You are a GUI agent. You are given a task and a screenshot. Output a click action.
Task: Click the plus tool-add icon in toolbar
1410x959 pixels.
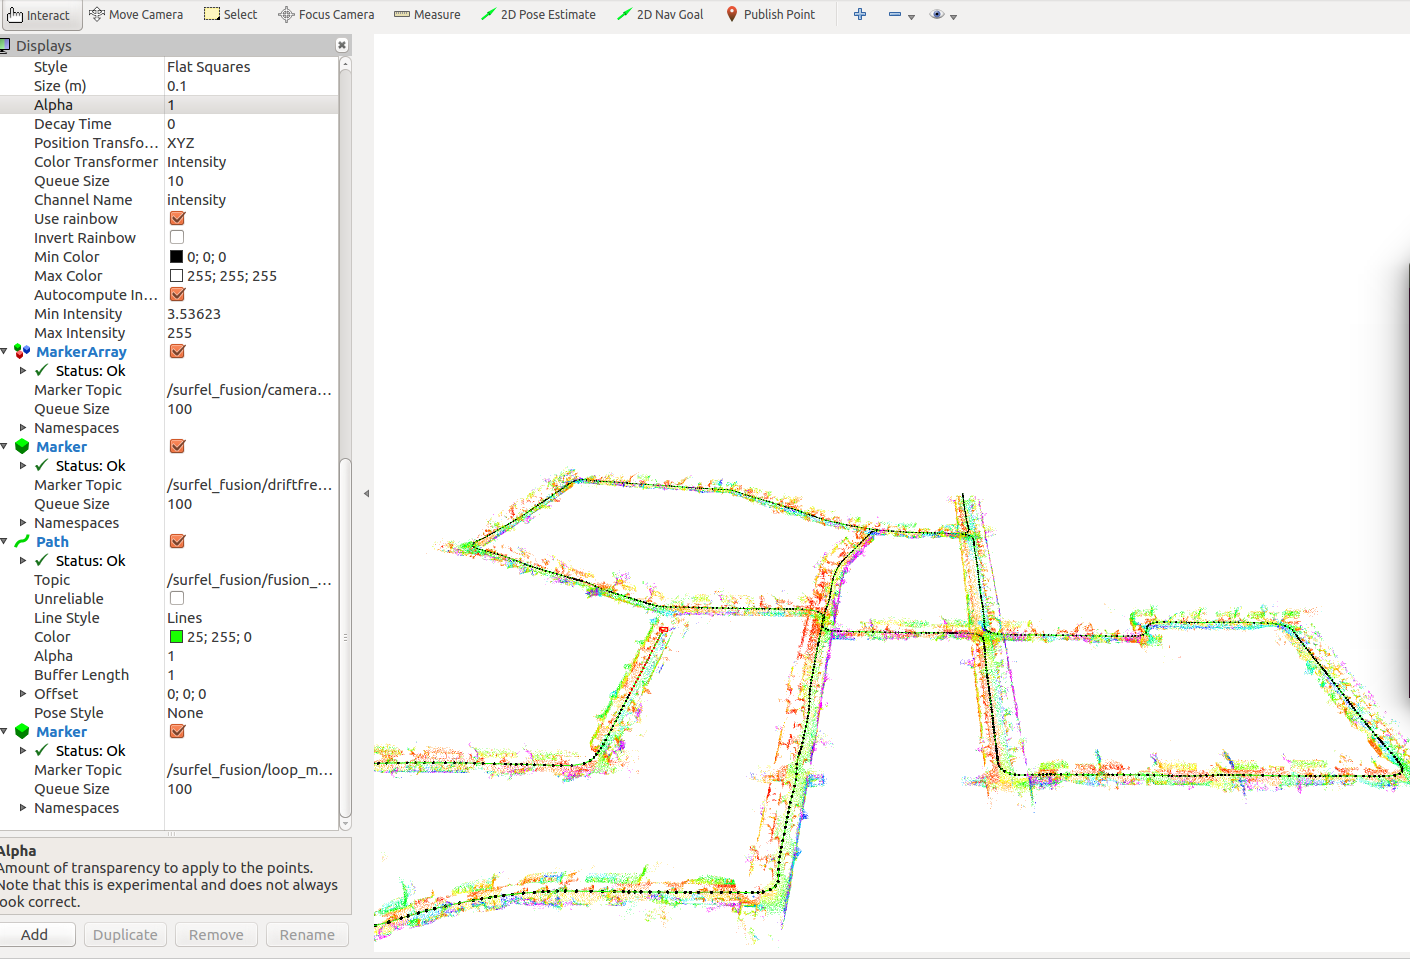(x=860, y=14)
